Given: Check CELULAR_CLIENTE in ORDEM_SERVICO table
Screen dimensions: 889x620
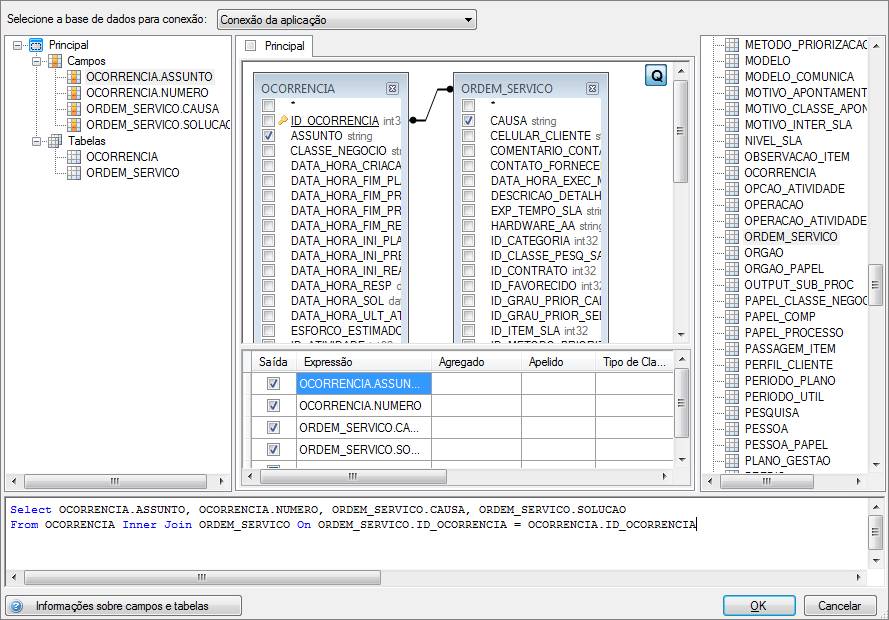Looking at the screenshot, I should tap(468, 135).
